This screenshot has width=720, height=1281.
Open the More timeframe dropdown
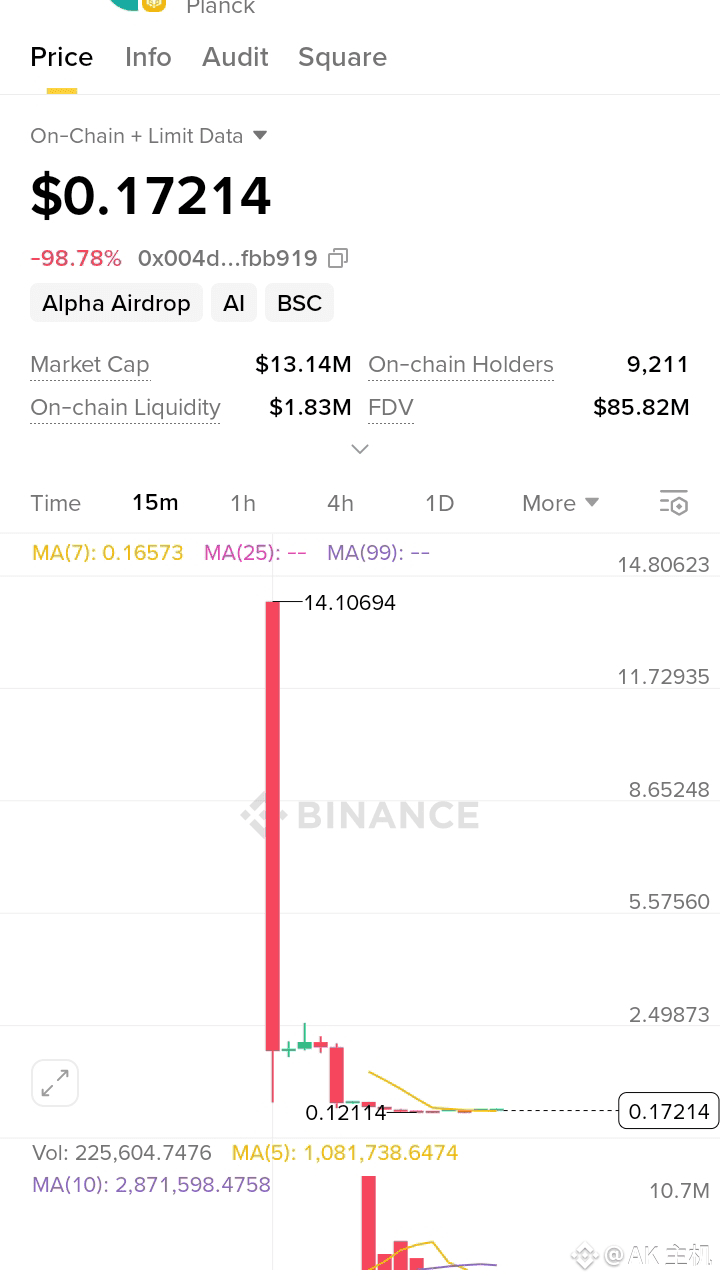coord(560,503)
